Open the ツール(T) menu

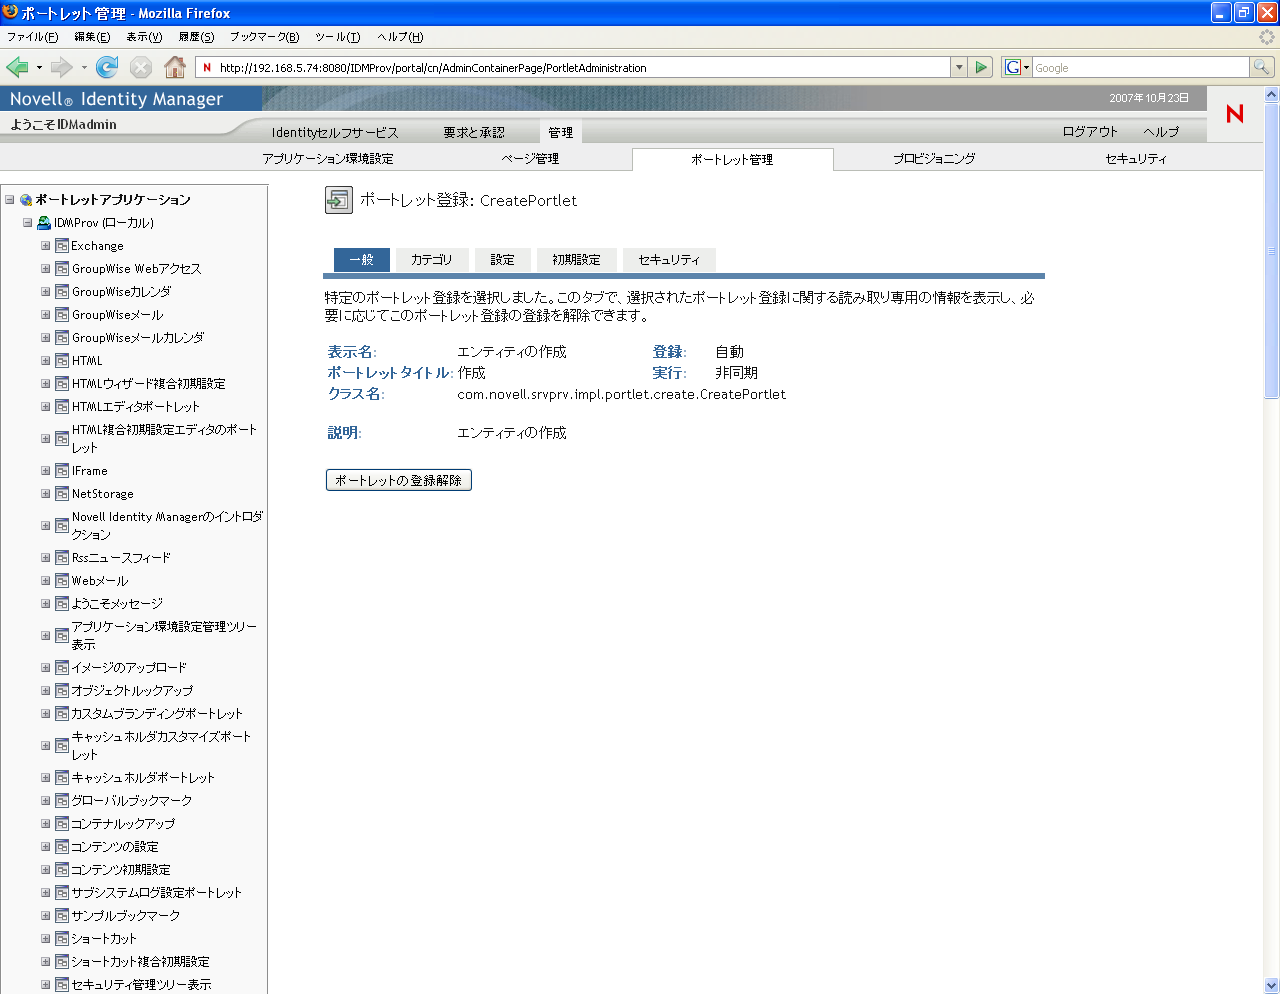[x=337, y=37]
